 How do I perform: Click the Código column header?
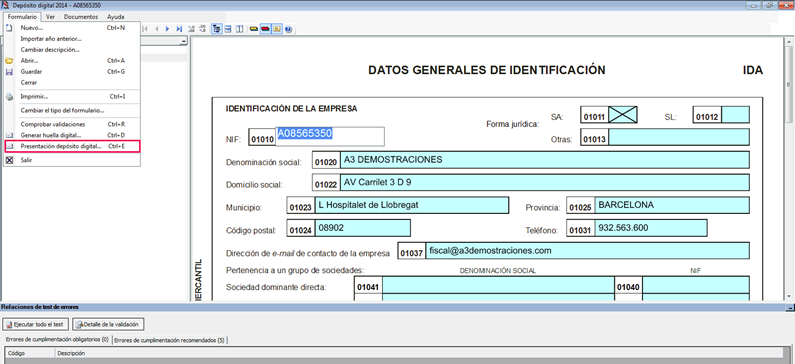tap(30, 353)
